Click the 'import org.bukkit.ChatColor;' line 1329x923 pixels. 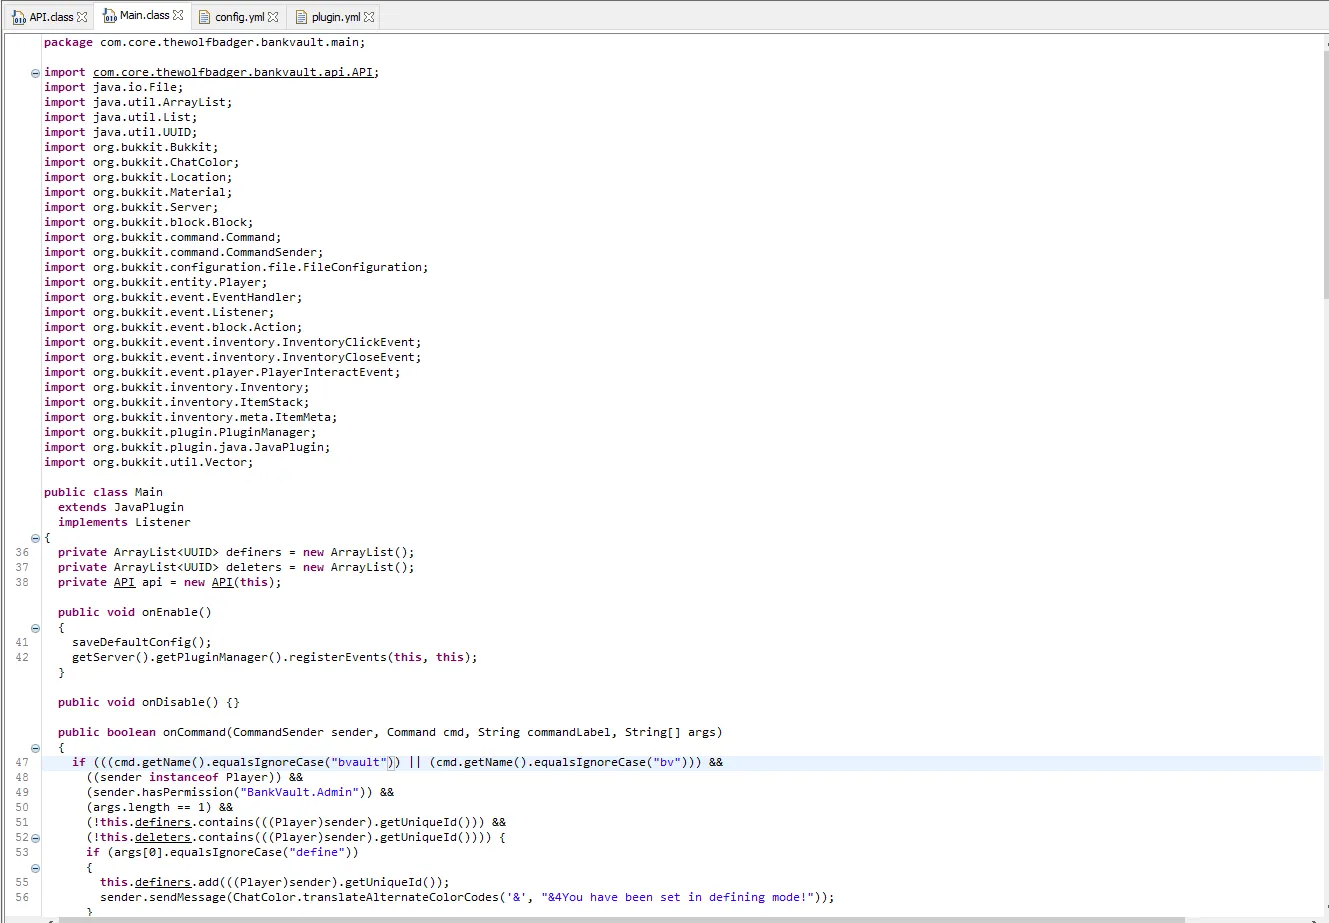coord(142,162)
